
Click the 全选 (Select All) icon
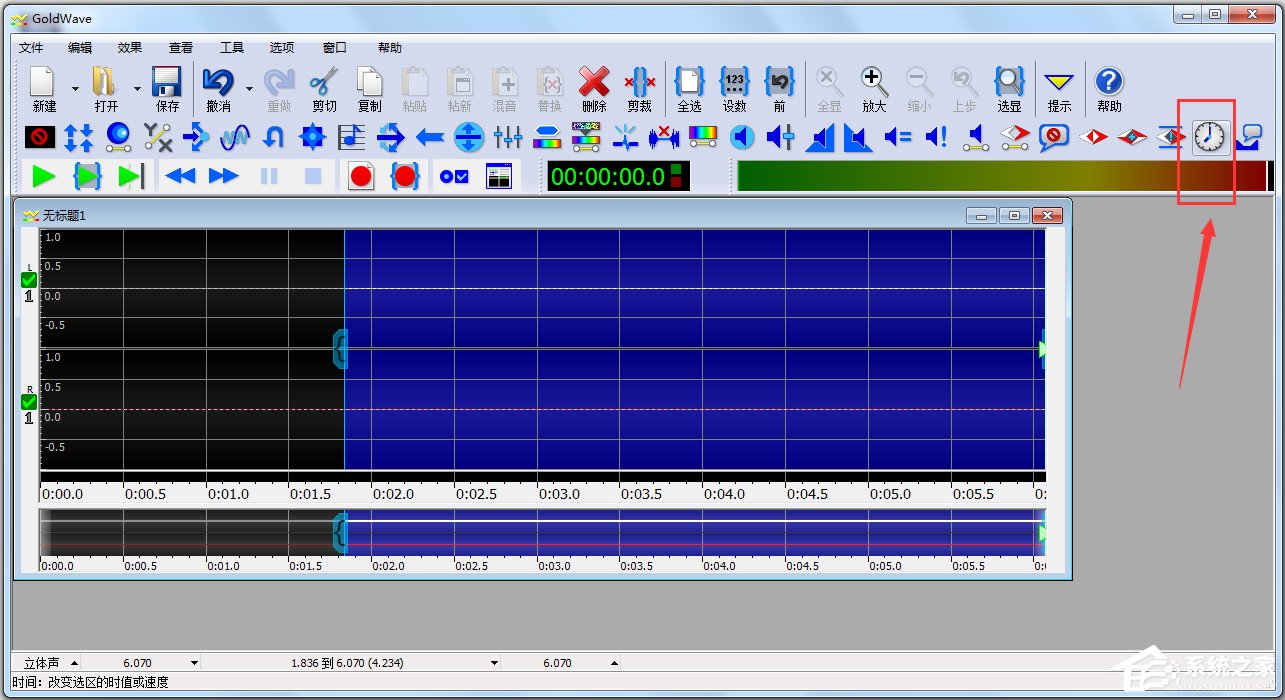click(x=689, y=89)
